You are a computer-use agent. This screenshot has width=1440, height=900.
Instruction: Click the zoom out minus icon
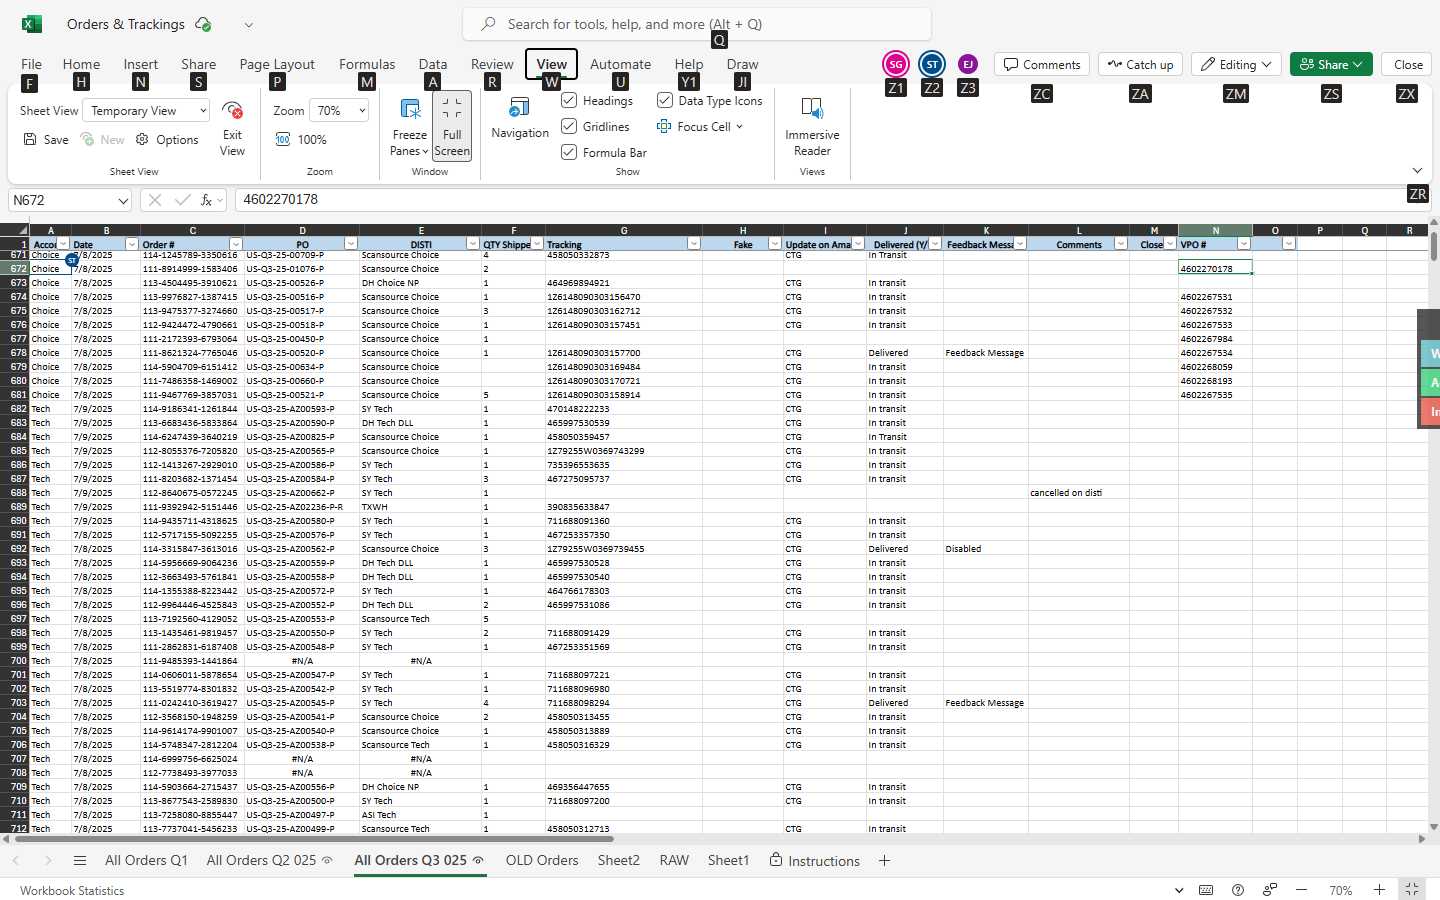point(1301,890)
